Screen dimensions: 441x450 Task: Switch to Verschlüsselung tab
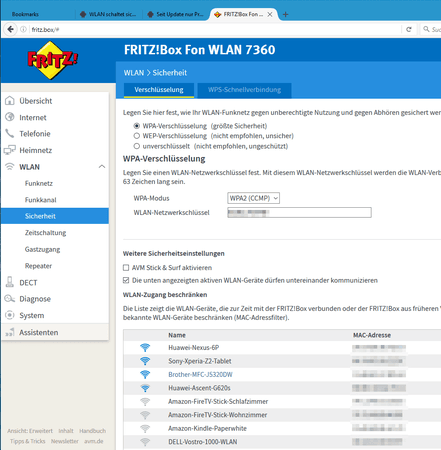[x=159, y=90]
